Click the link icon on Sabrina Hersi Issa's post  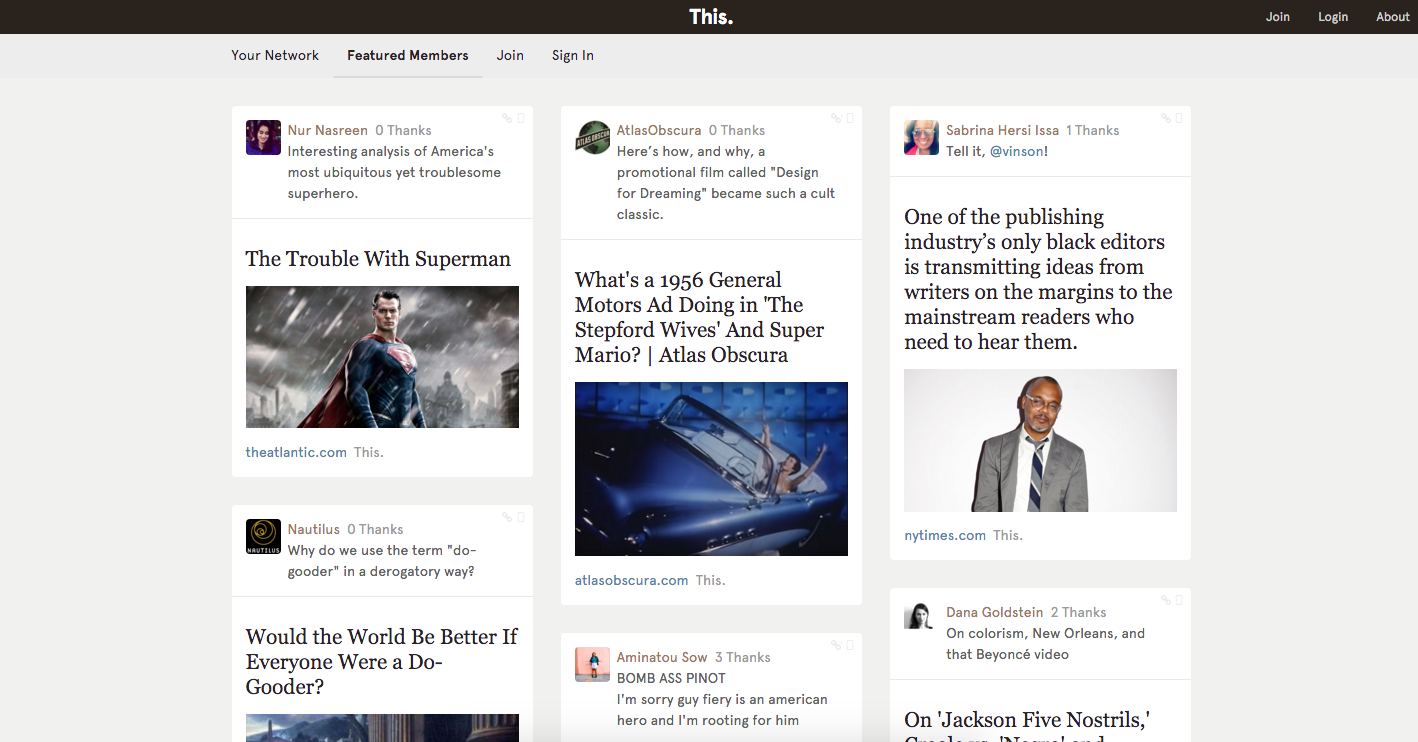point(1165,118)
